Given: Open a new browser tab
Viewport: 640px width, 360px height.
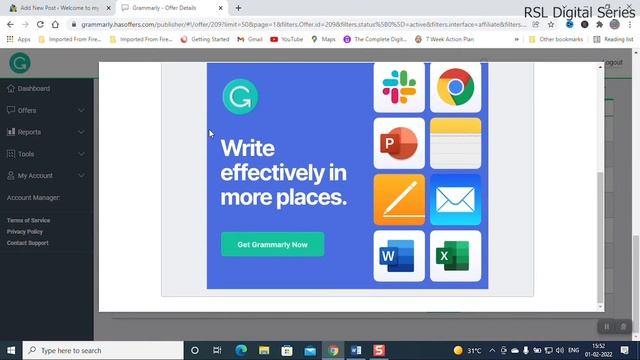Looking at the screenshot, I should point(238,8).
